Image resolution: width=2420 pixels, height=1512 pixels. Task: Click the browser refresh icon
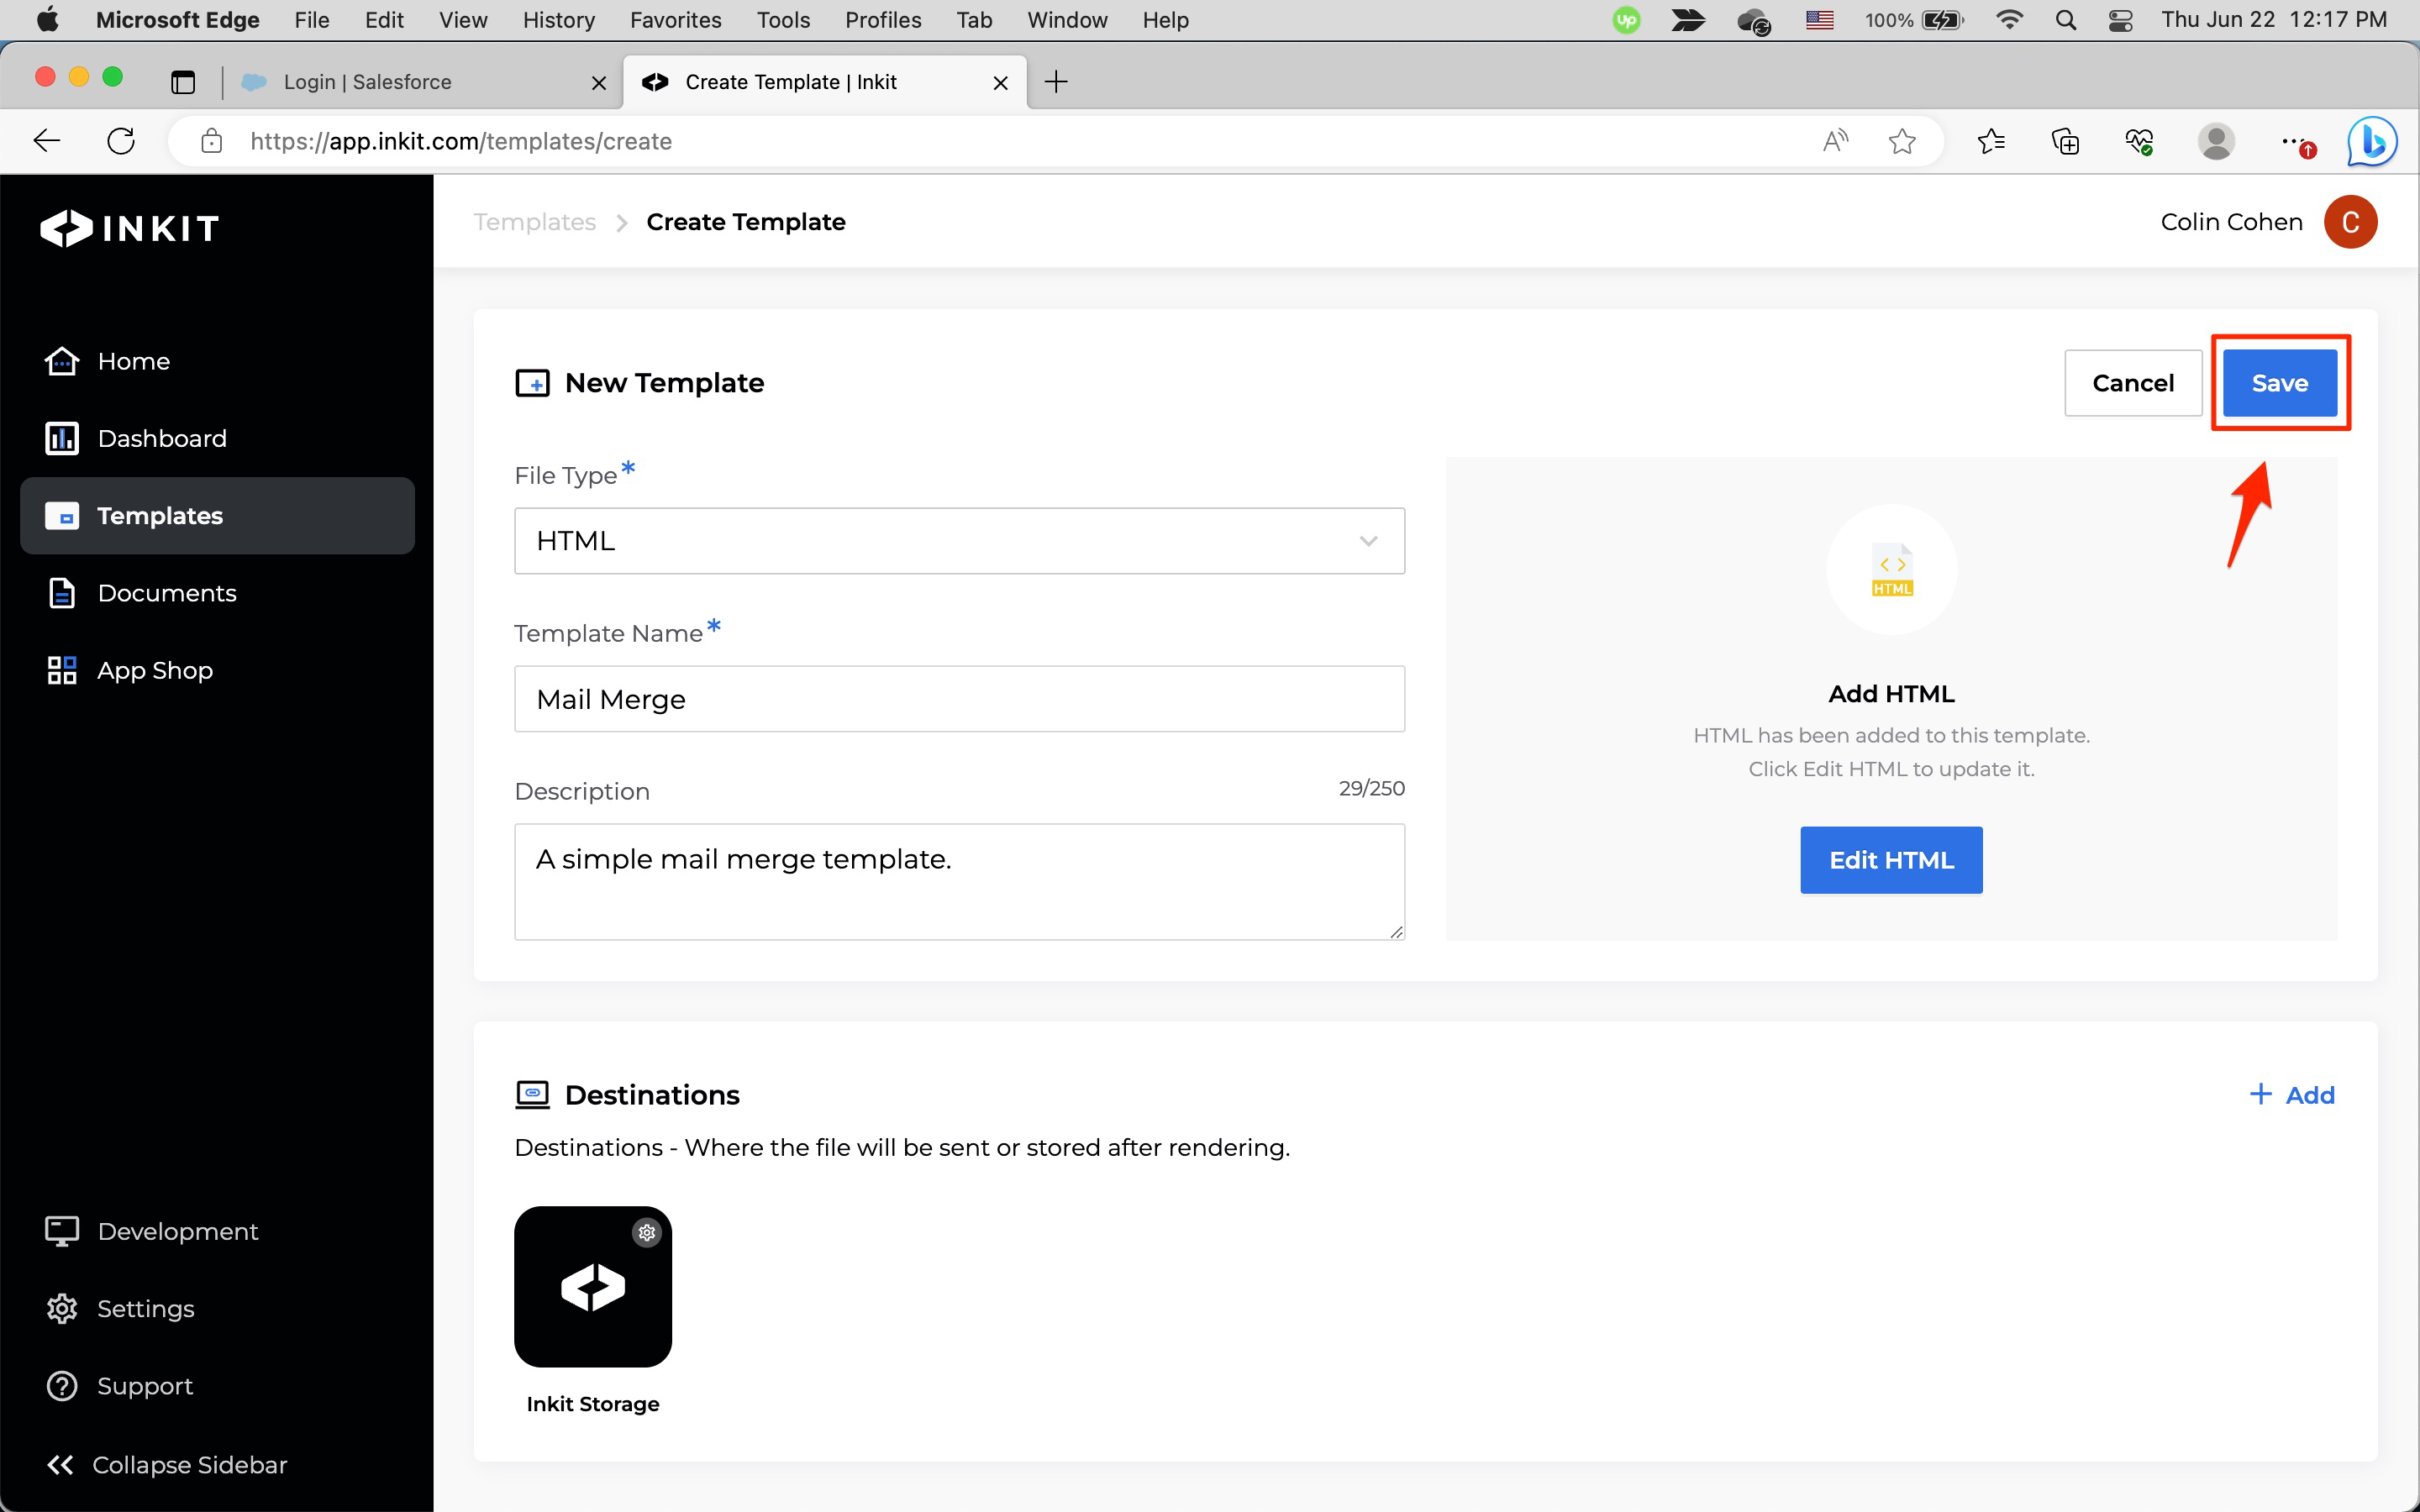point(121,141)
